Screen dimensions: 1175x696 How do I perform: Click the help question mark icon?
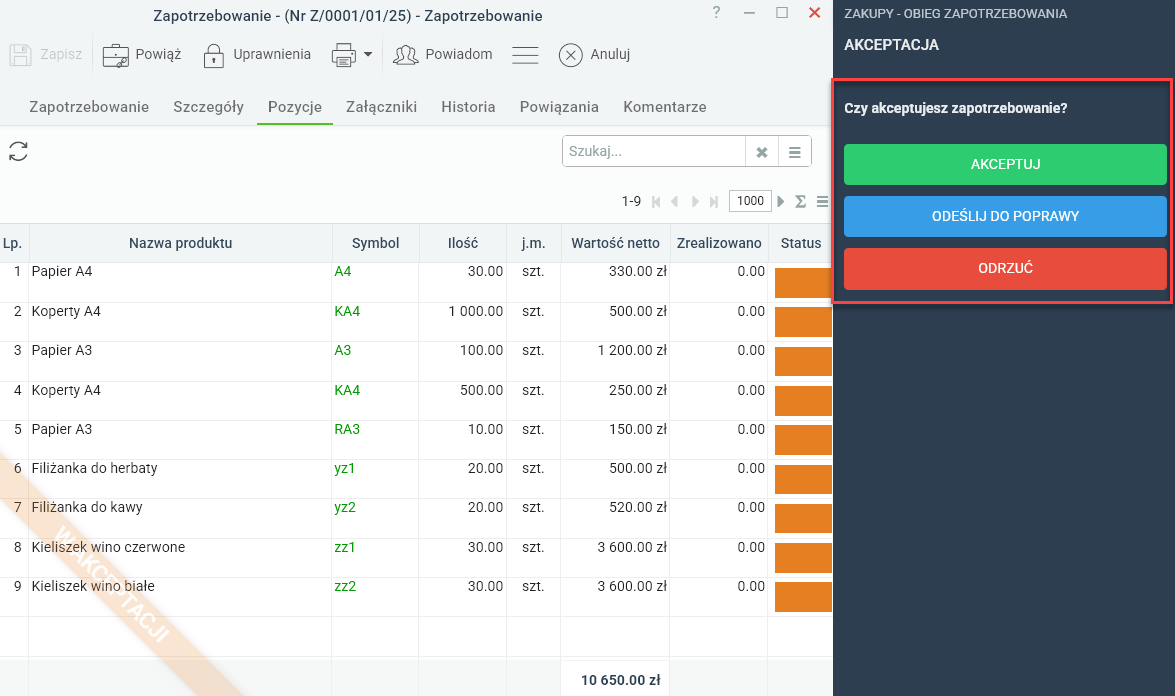[x=716, y=13]
